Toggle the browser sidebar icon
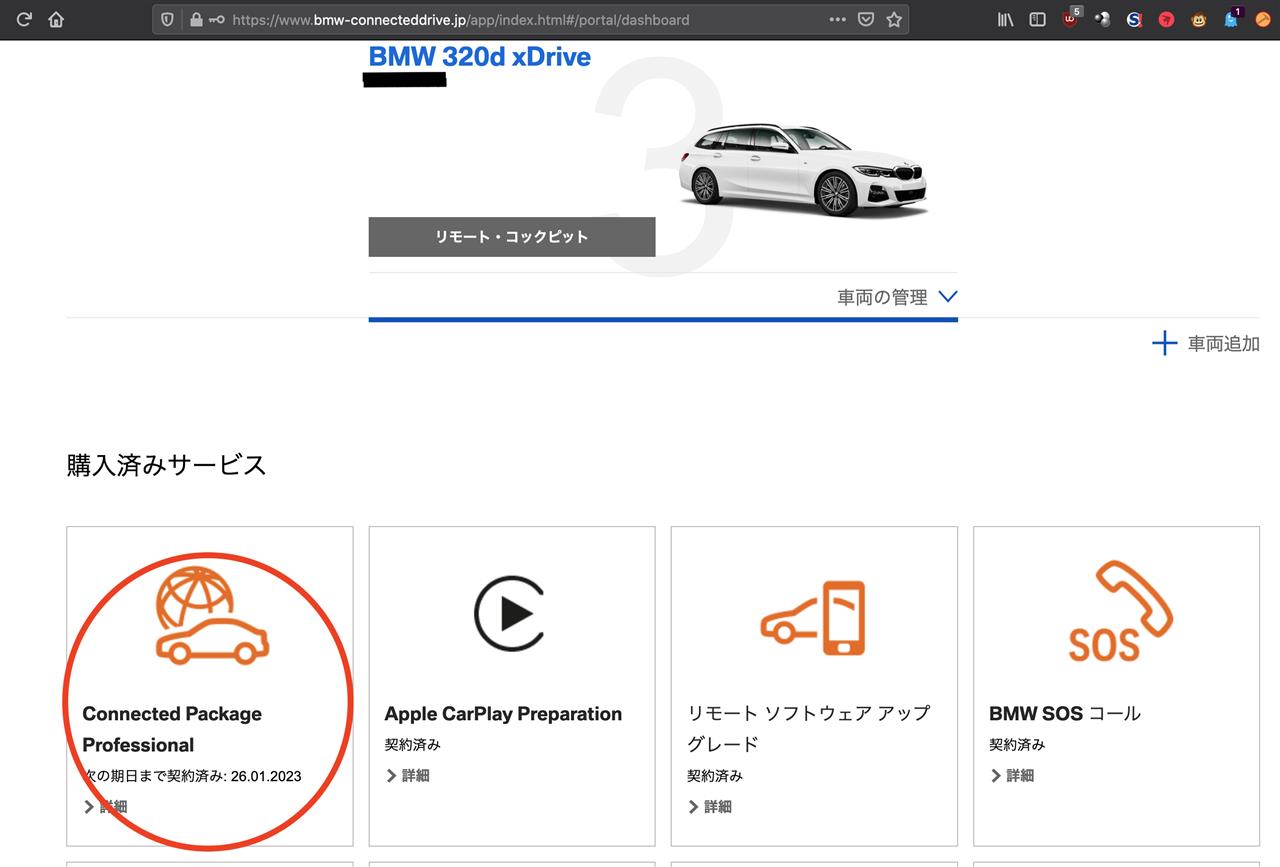The image size is (1280, 867). (x=1038, y=19)
